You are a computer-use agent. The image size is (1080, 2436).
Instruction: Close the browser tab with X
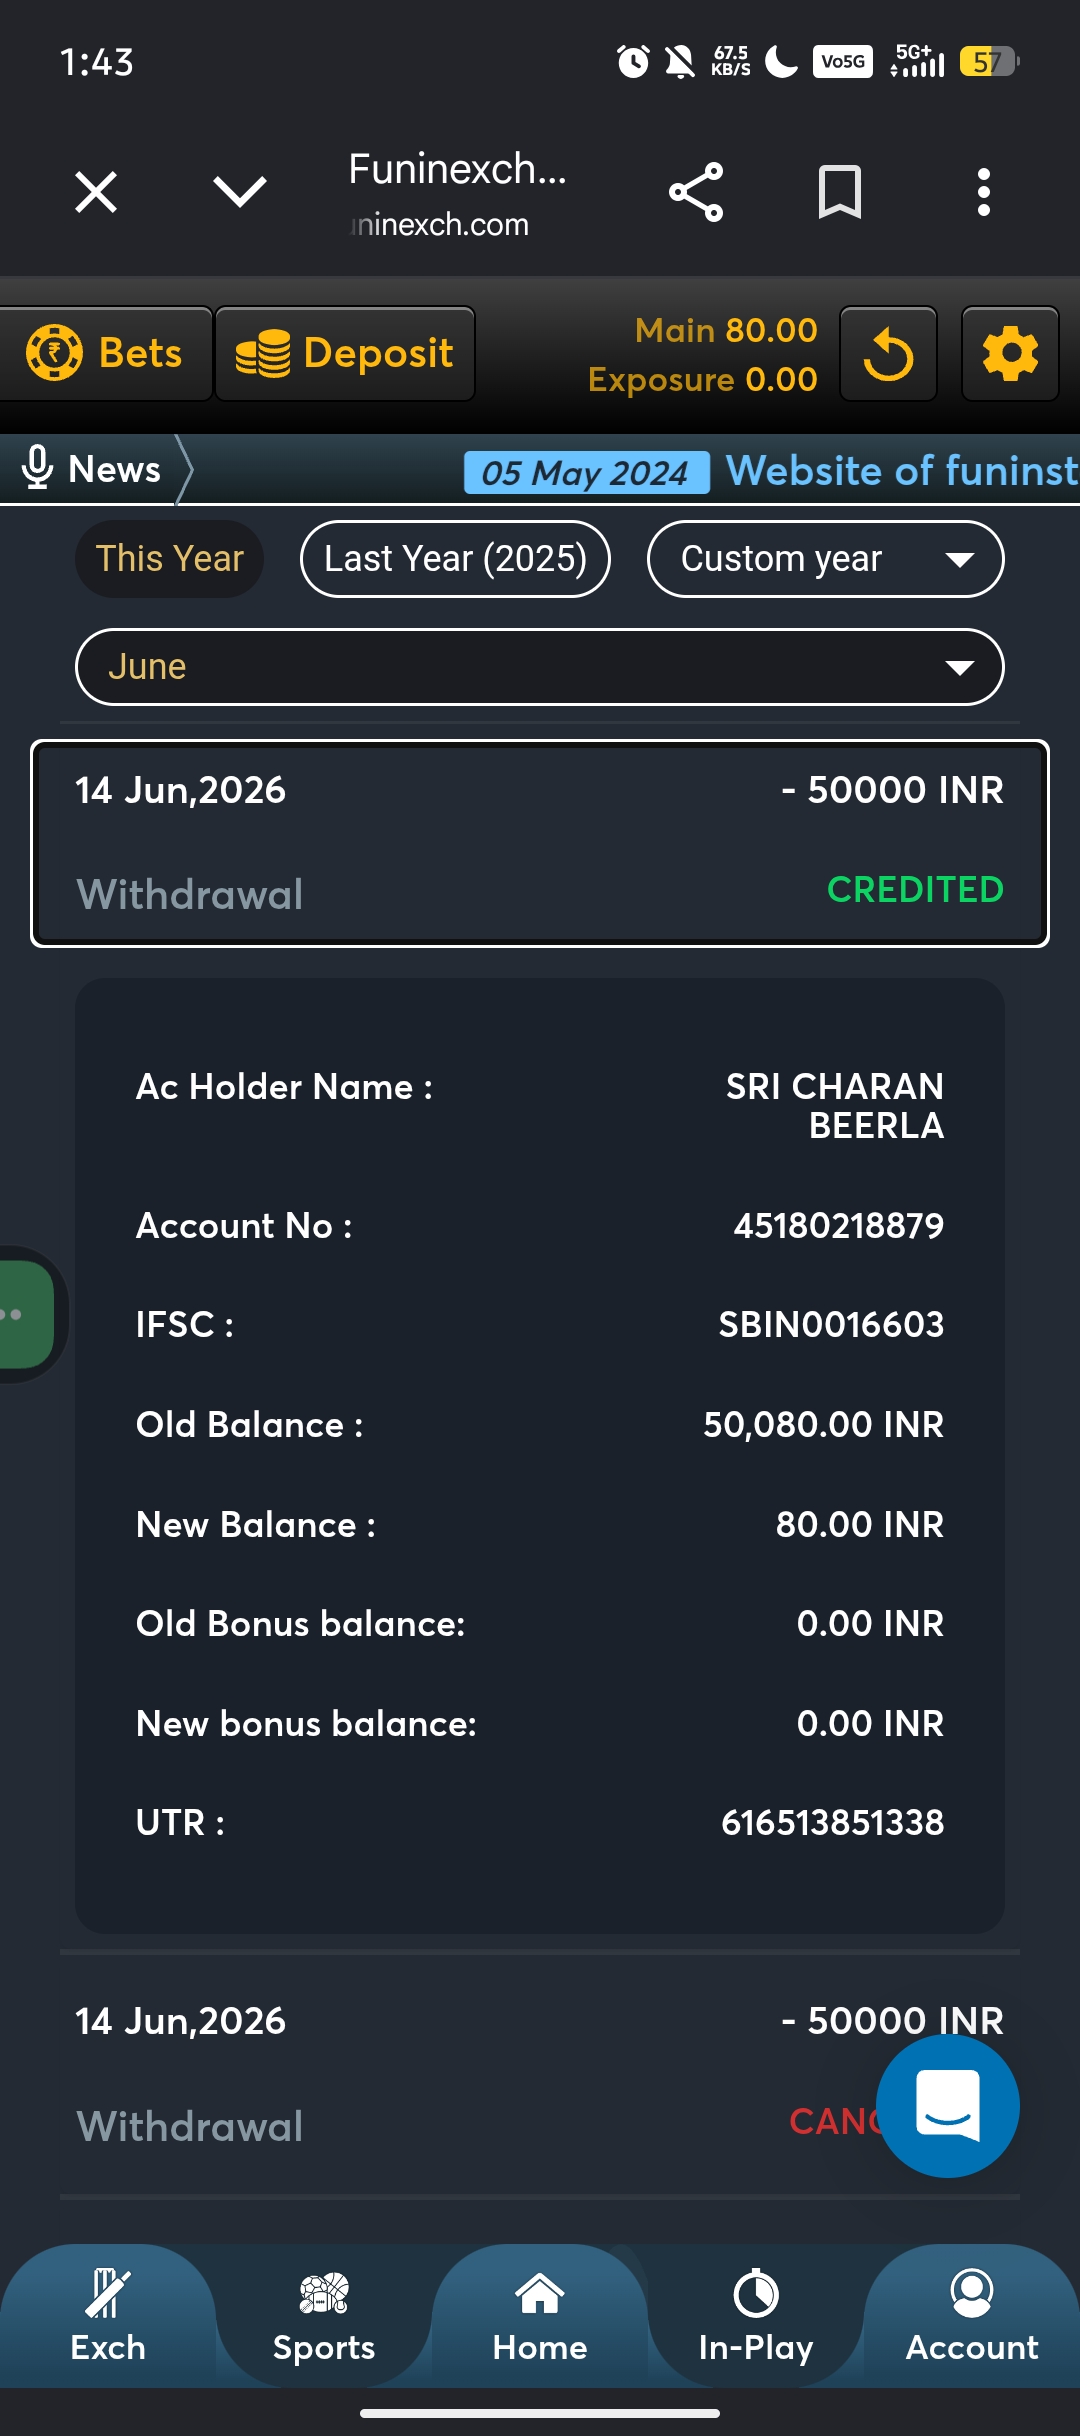[96, 192]
